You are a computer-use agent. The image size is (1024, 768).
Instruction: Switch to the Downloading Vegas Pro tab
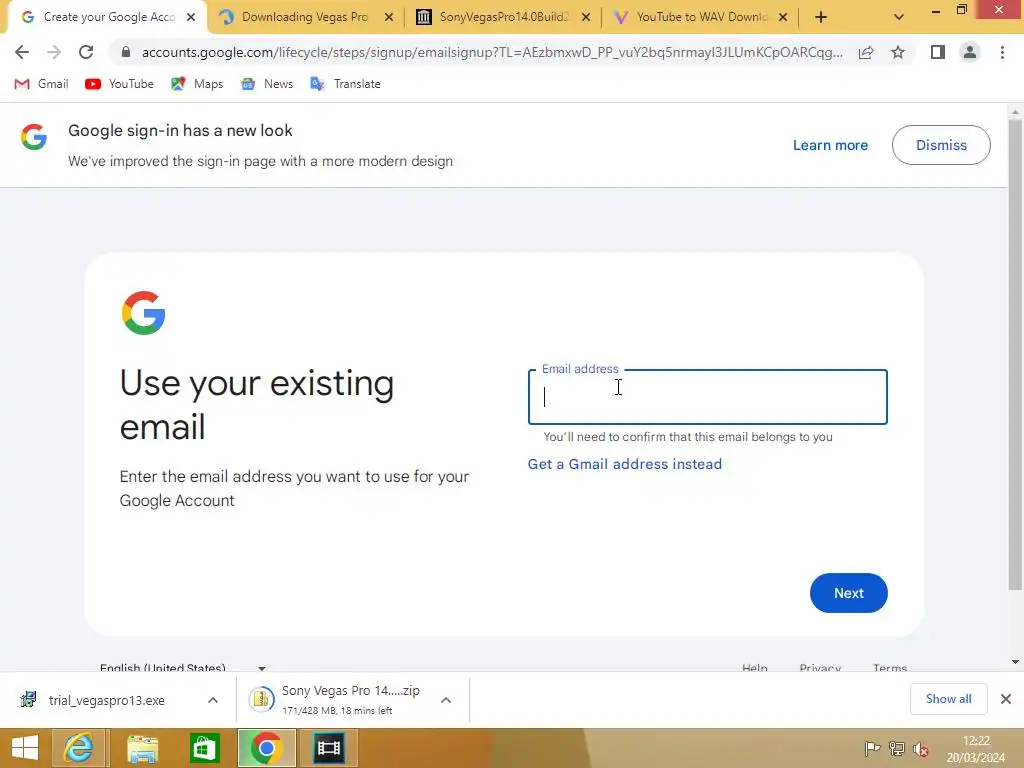(305, 17)
